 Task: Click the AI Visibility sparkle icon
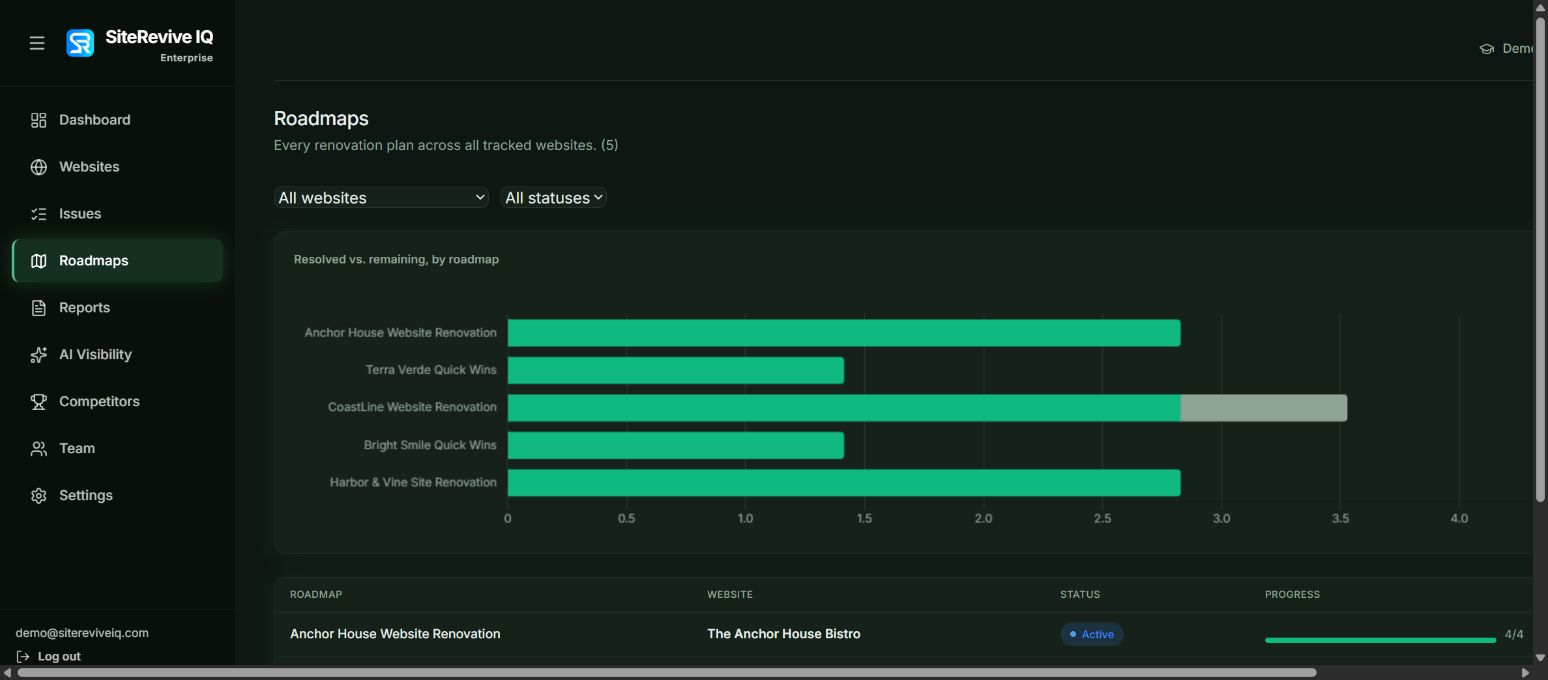pyautogui.click(x=39, y=355)
